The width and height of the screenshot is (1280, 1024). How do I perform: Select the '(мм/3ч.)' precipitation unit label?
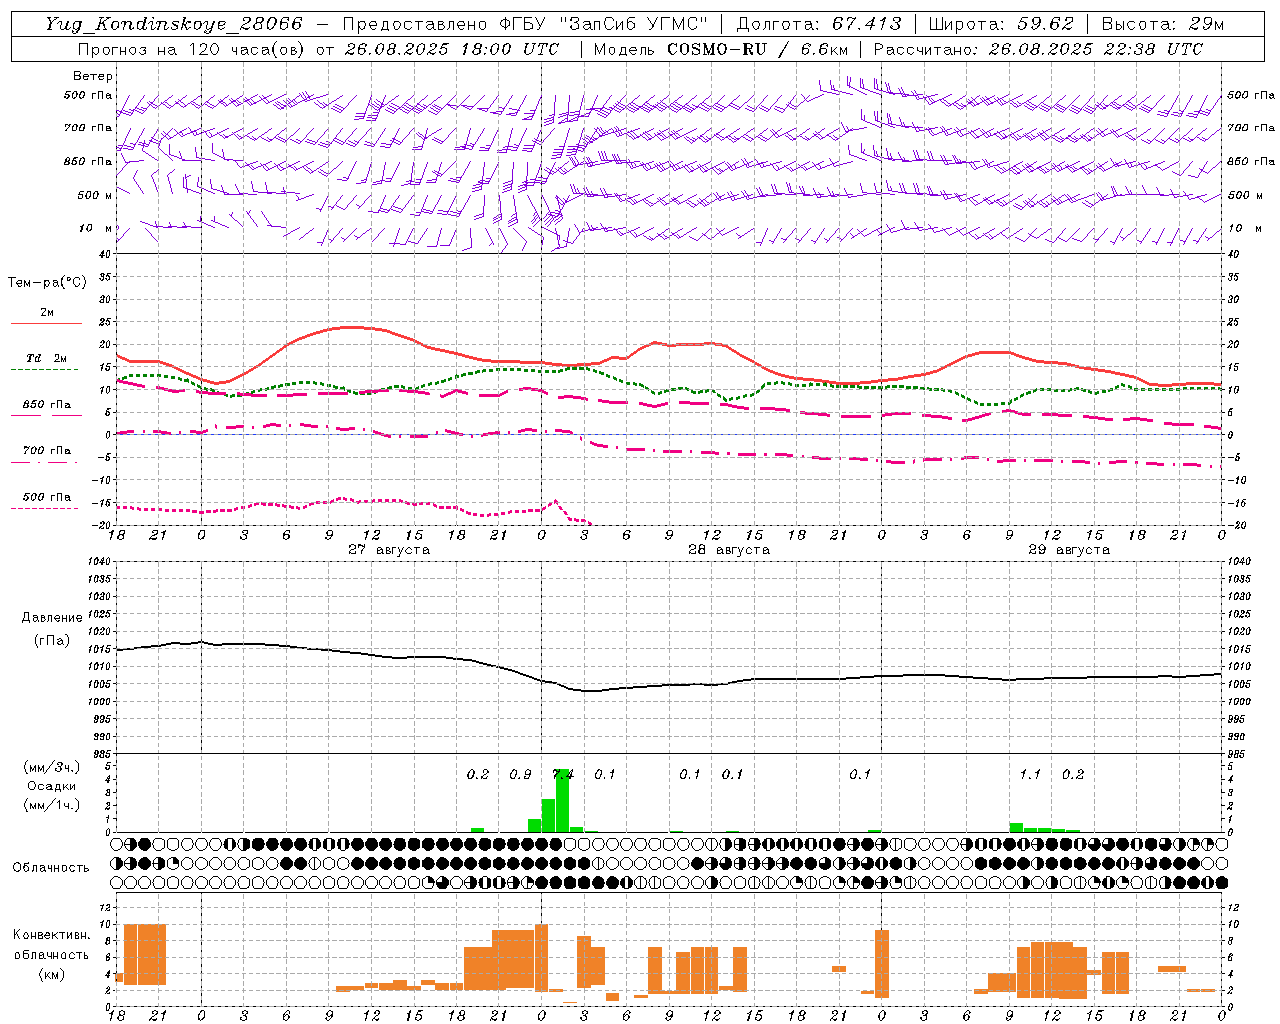coord(51,768)
